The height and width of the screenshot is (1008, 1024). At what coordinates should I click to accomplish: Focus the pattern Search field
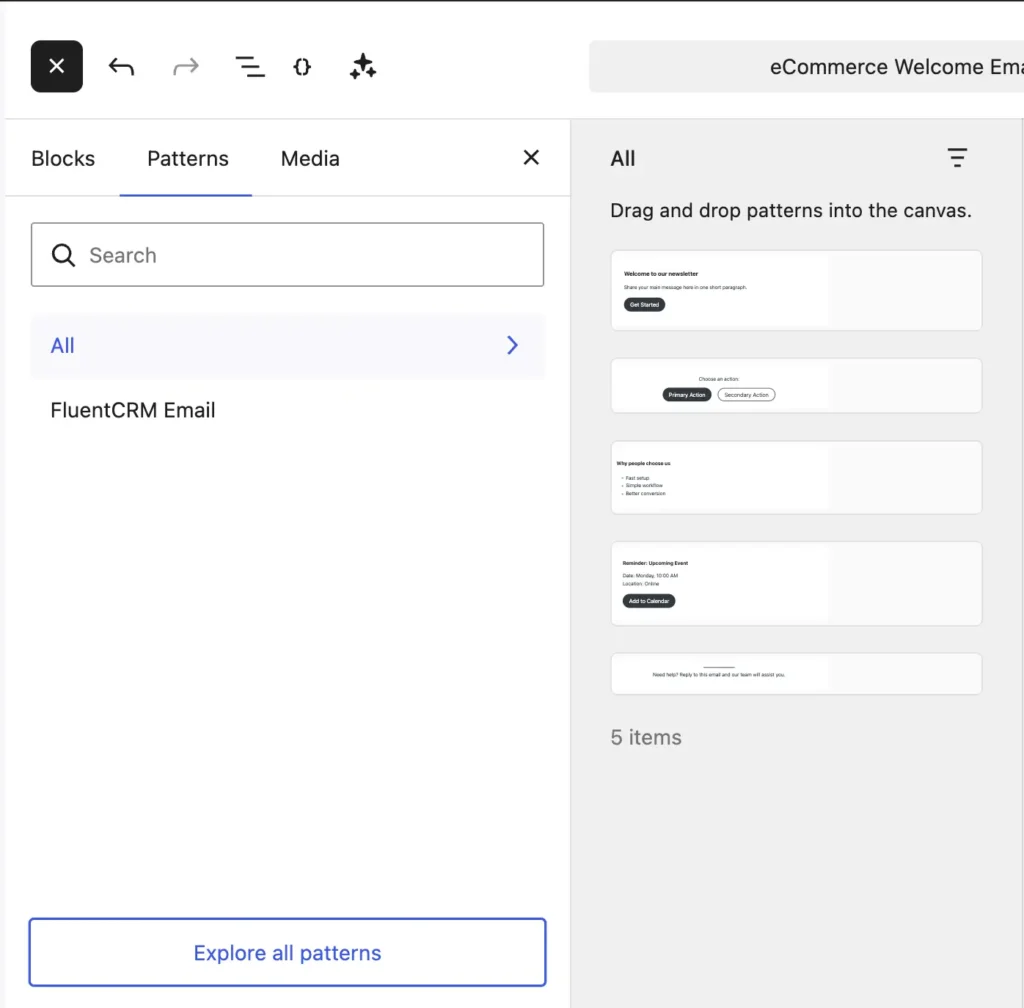tap(287, 255)
